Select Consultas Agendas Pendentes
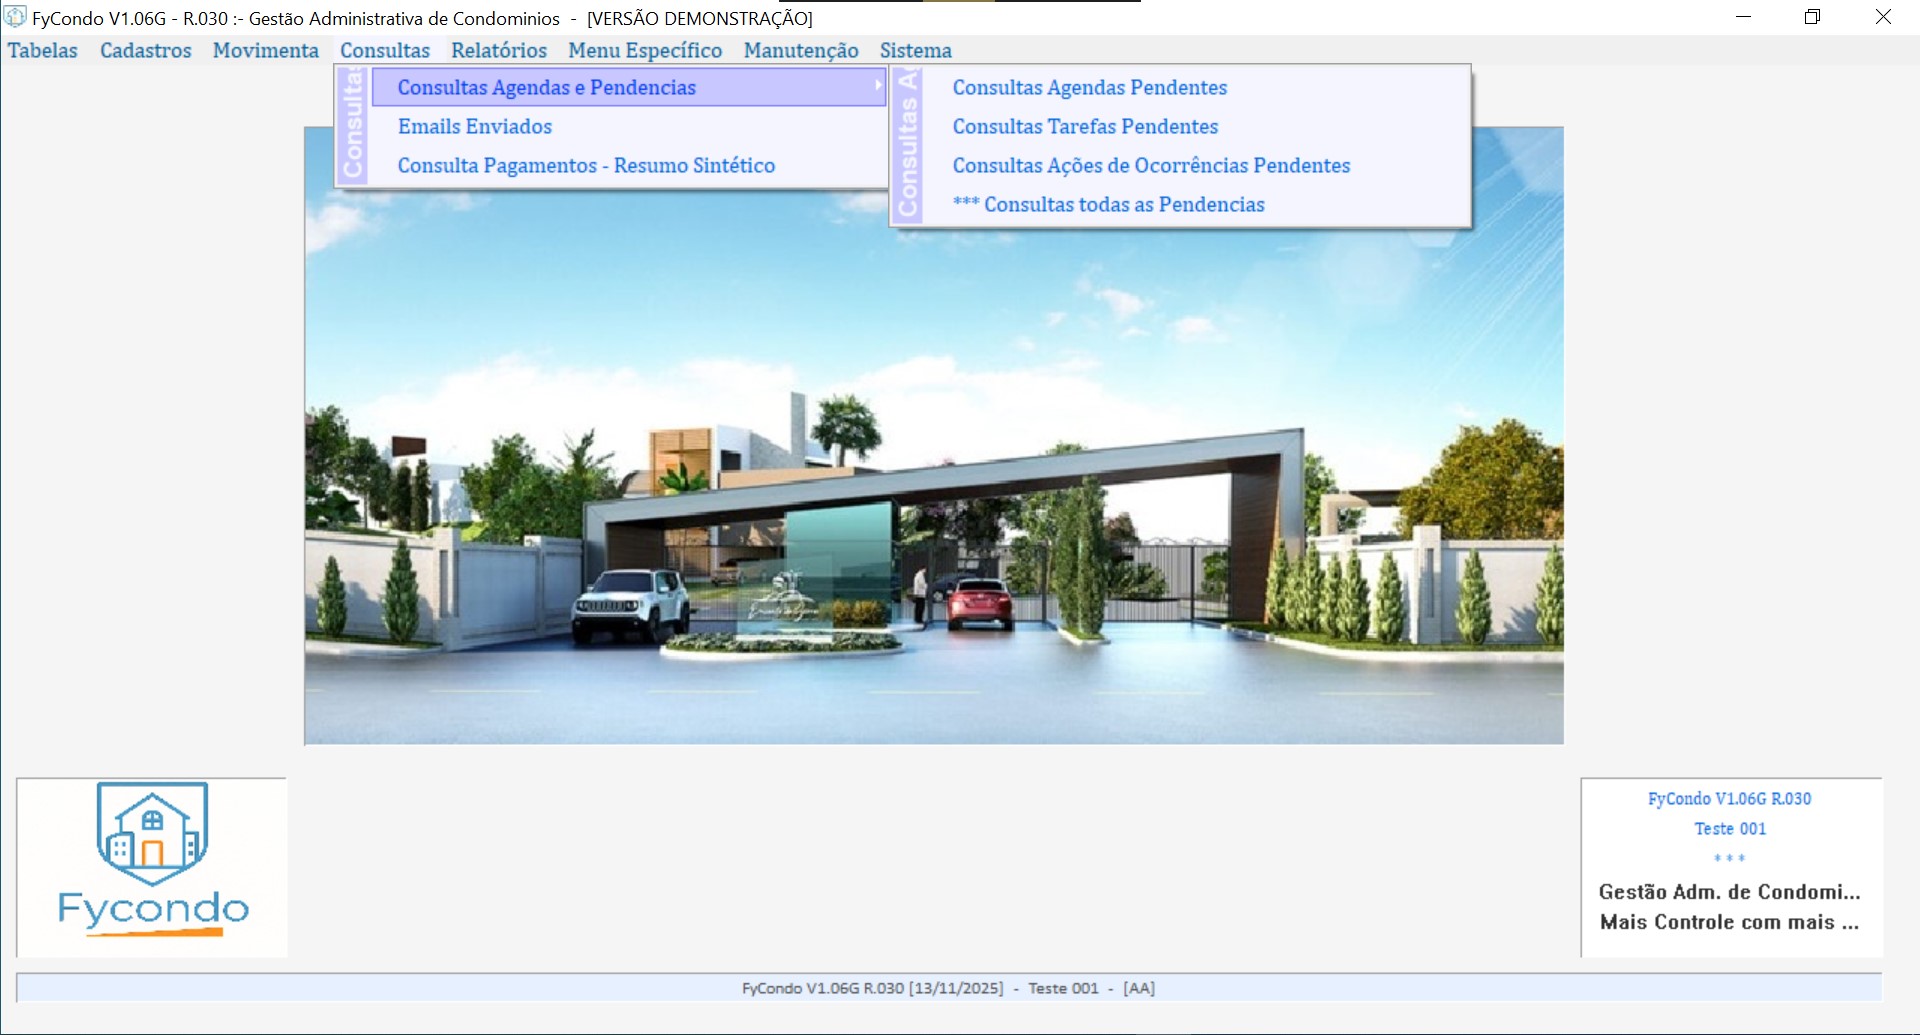 coord(1089,87)
